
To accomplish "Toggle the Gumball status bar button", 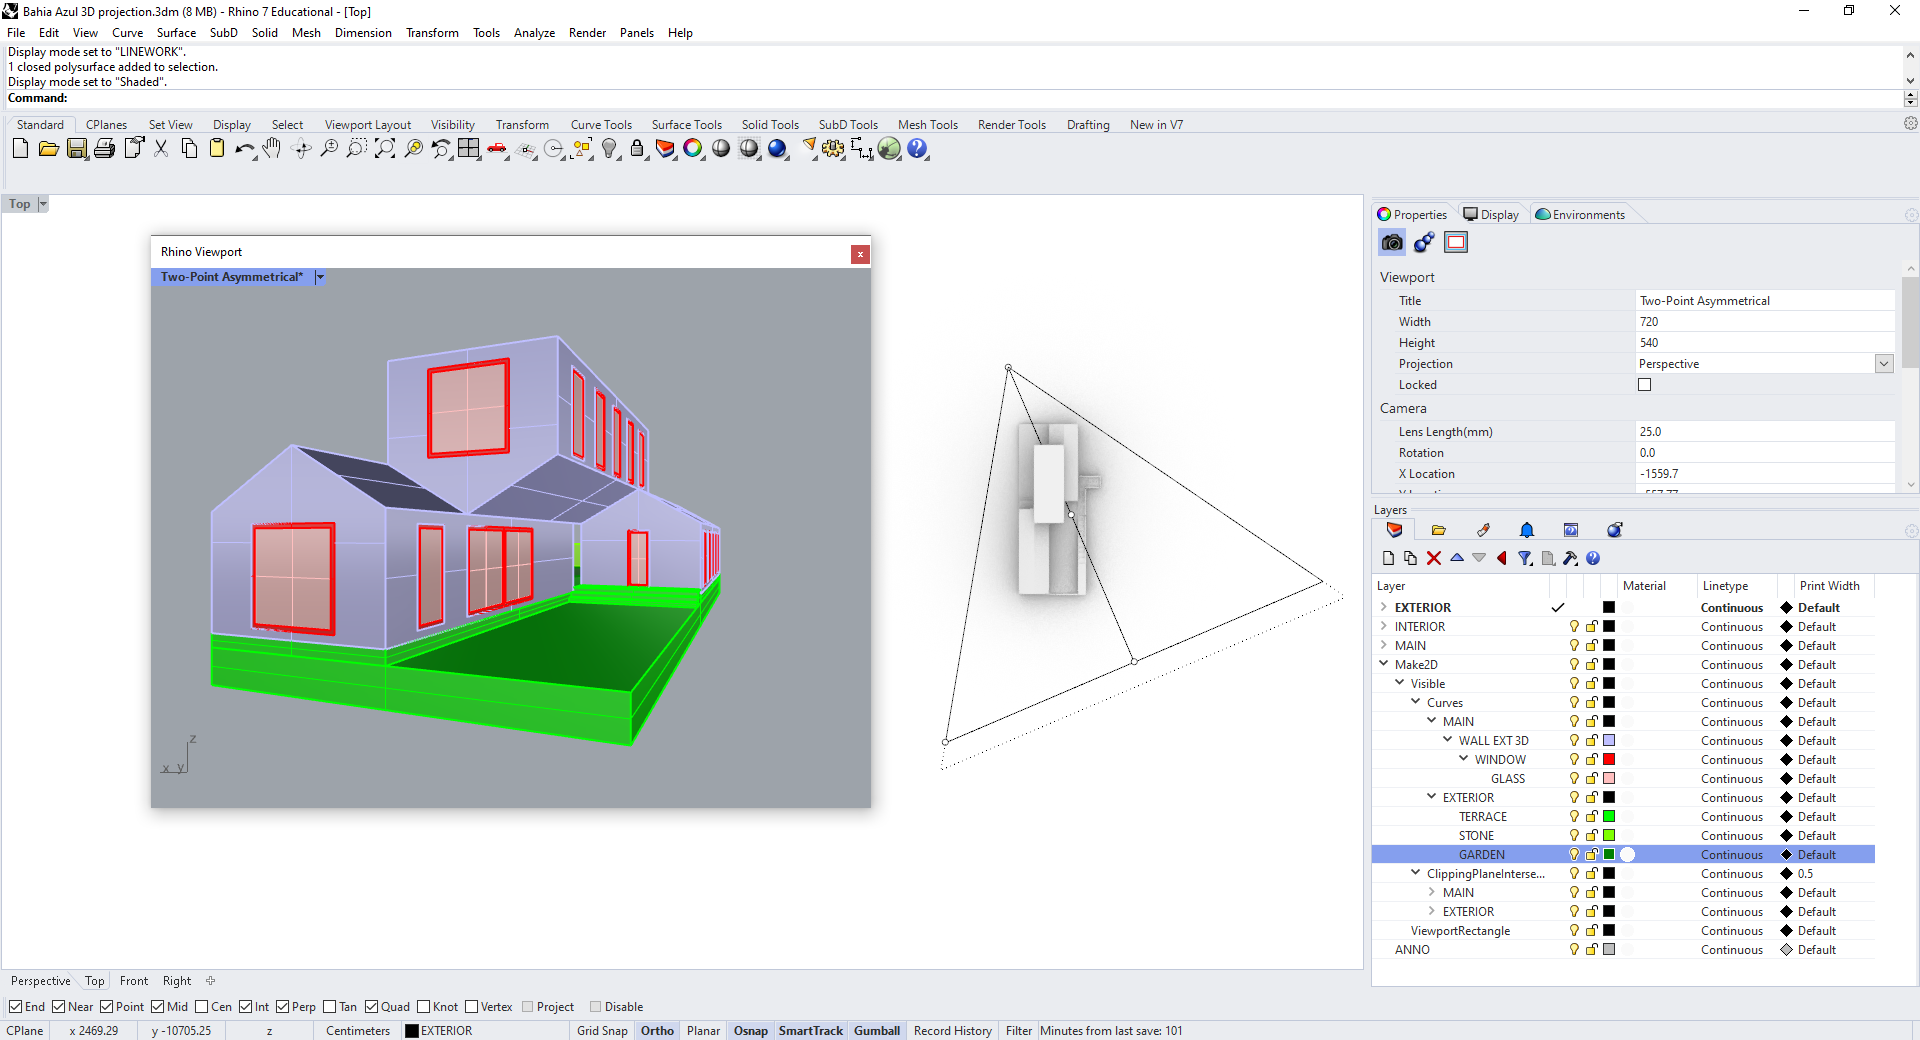I will click(876, 1031).
